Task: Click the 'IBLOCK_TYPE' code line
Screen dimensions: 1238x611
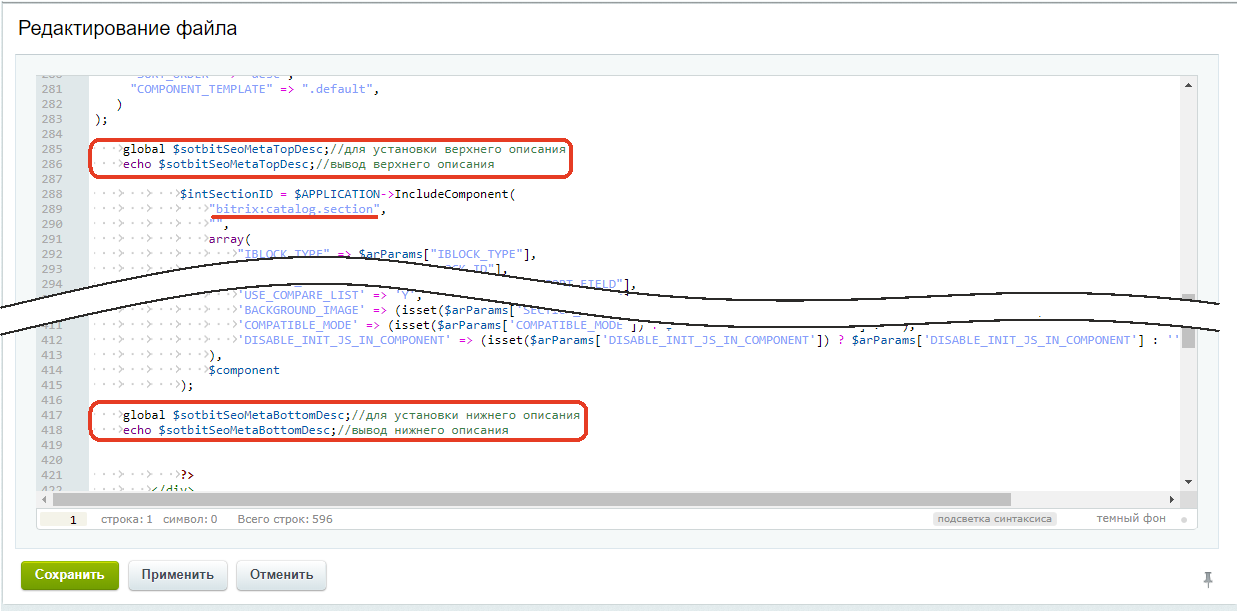Action: [387, 254]
